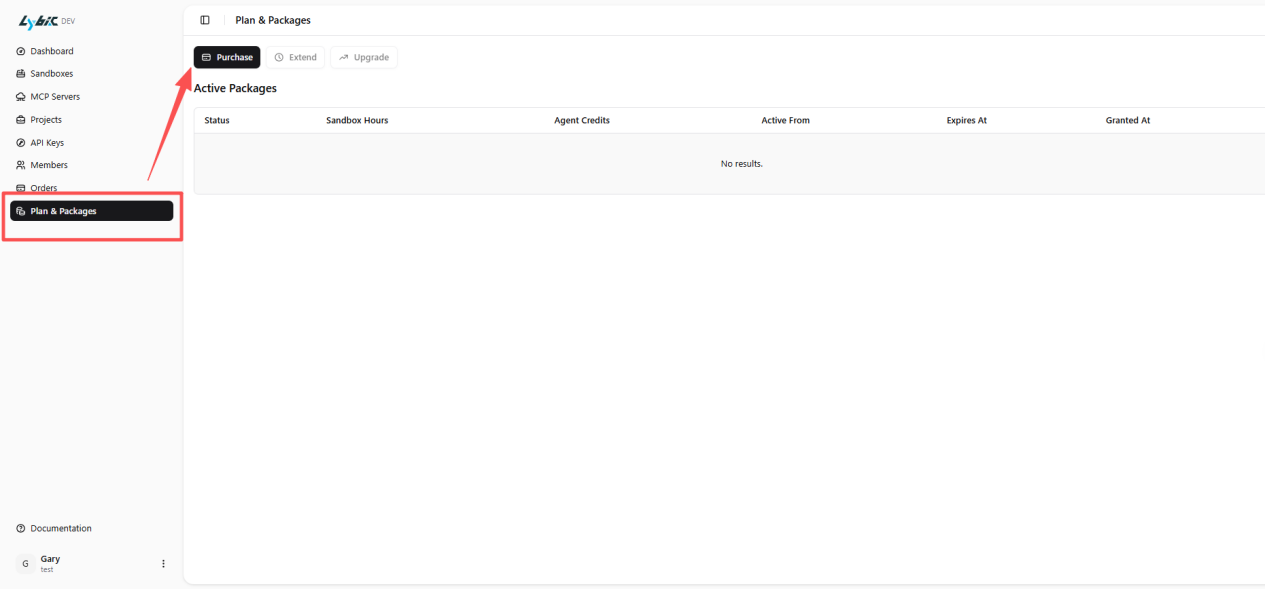1265x589 pixels.
Task: Click the Gary user avatar
Action: pos(26,564)
